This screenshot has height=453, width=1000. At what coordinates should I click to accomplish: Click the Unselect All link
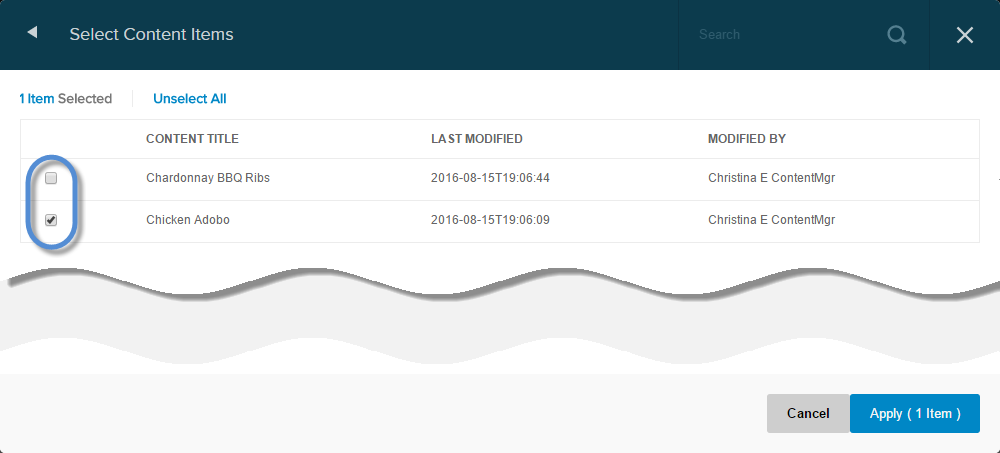pyautogui.click(x=189, y=99)
